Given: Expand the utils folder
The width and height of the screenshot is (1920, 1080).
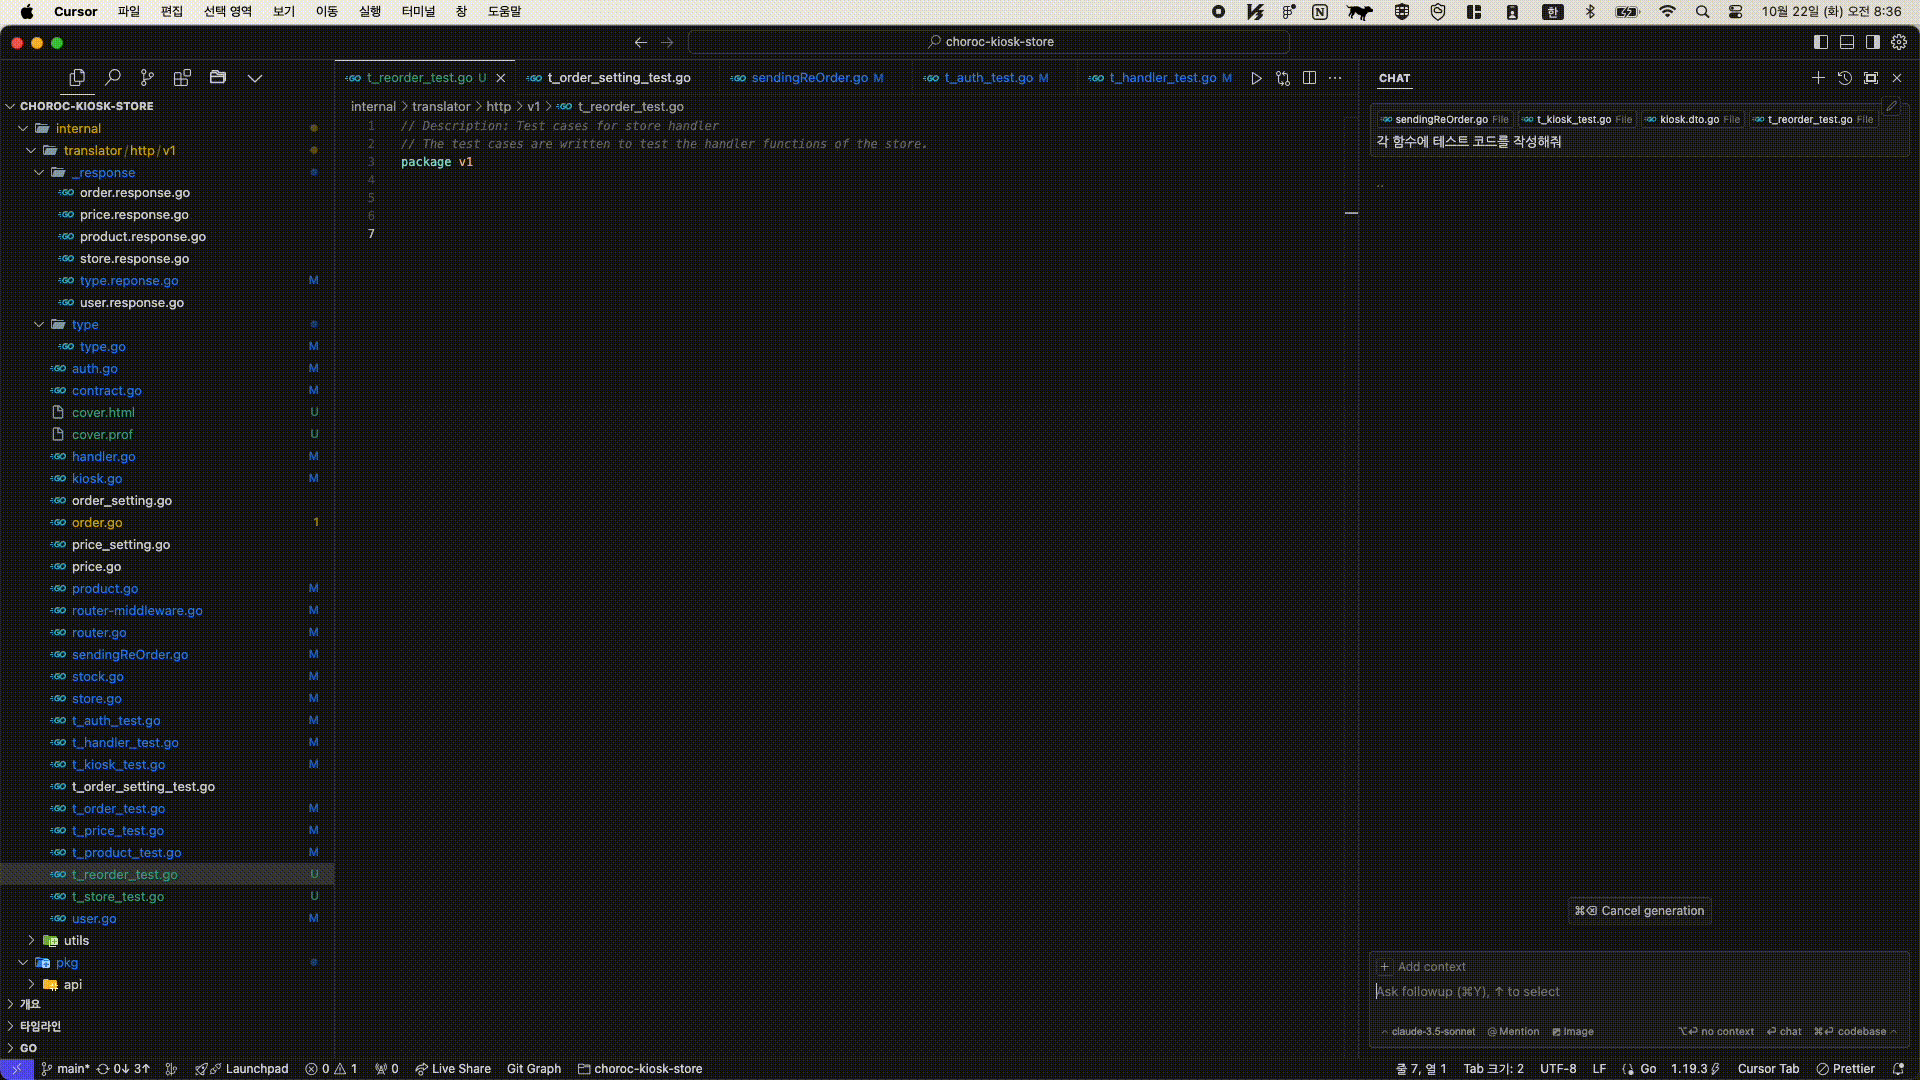Looking at the screenshot, I should click(x=31, y=940).
